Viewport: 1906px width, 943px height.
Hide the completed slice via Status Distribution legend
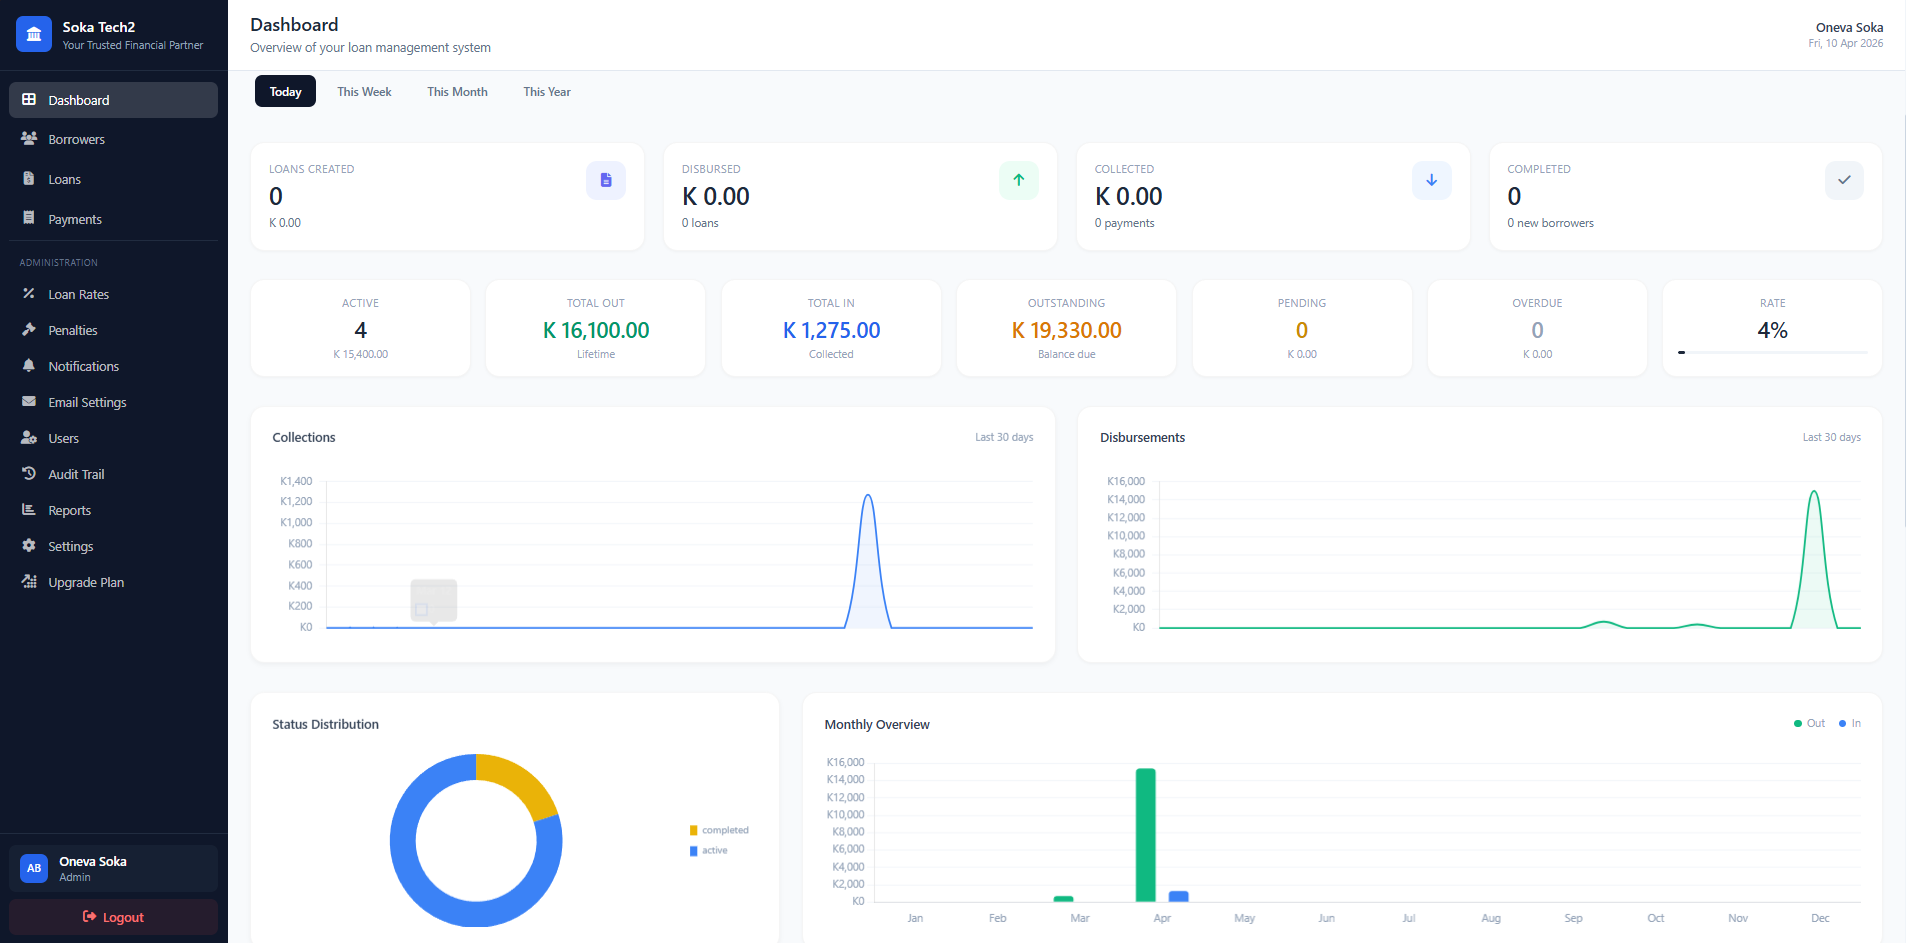[x=718, y=829]
